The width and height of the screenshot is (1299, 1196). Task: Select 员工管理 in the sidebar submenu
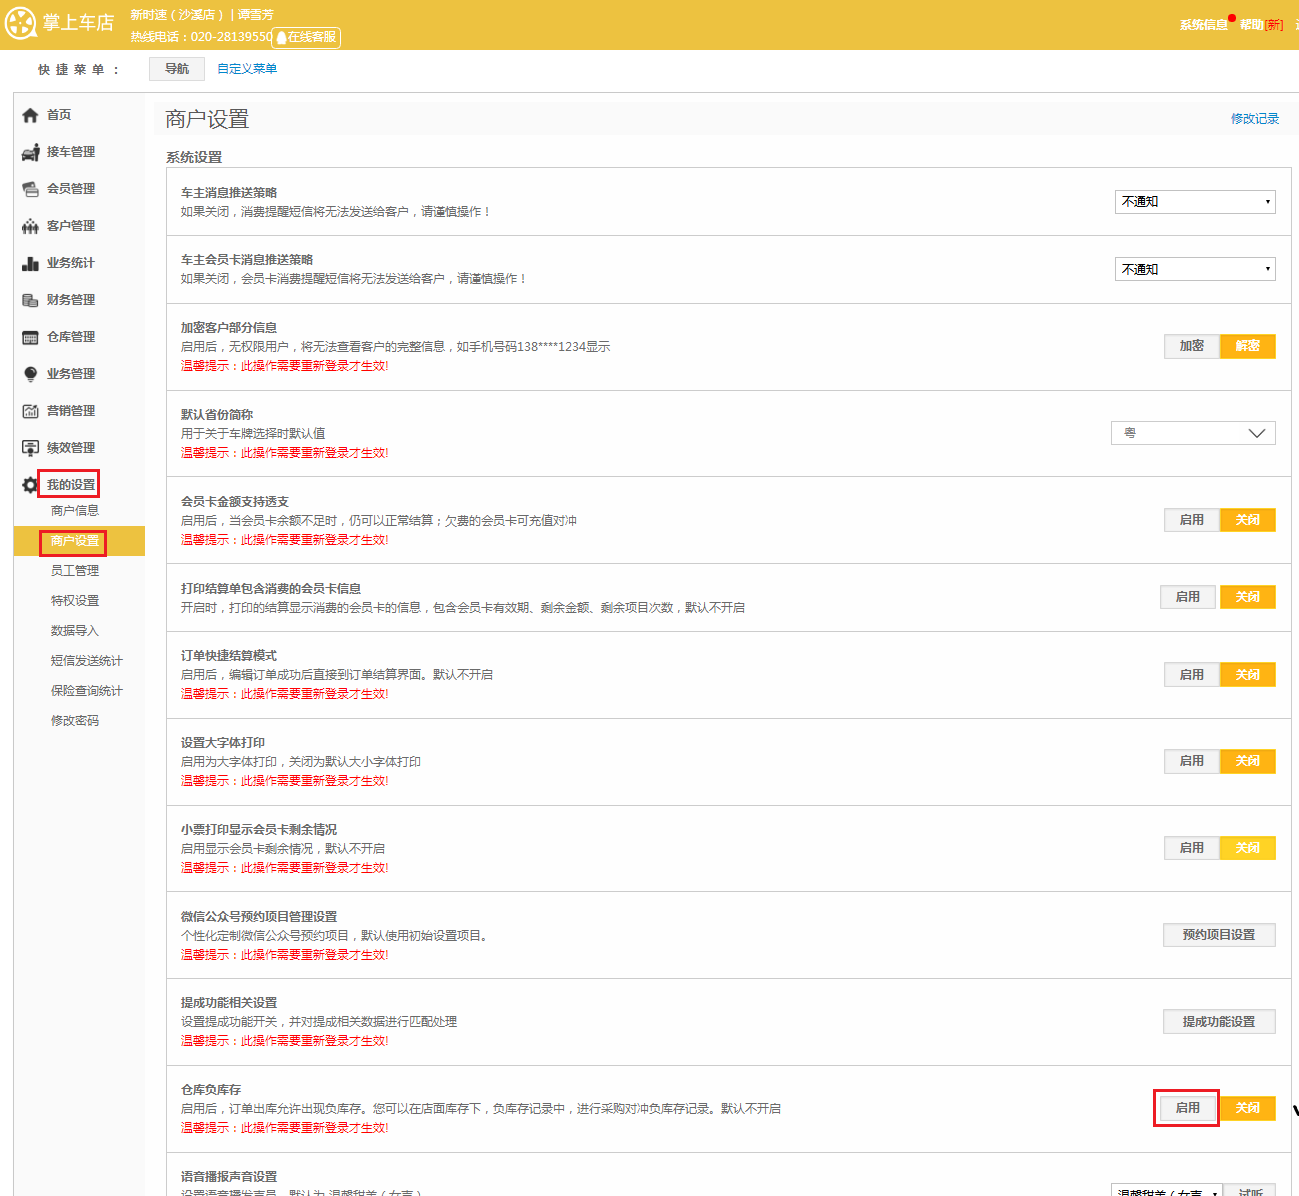(x=75, y=571)
